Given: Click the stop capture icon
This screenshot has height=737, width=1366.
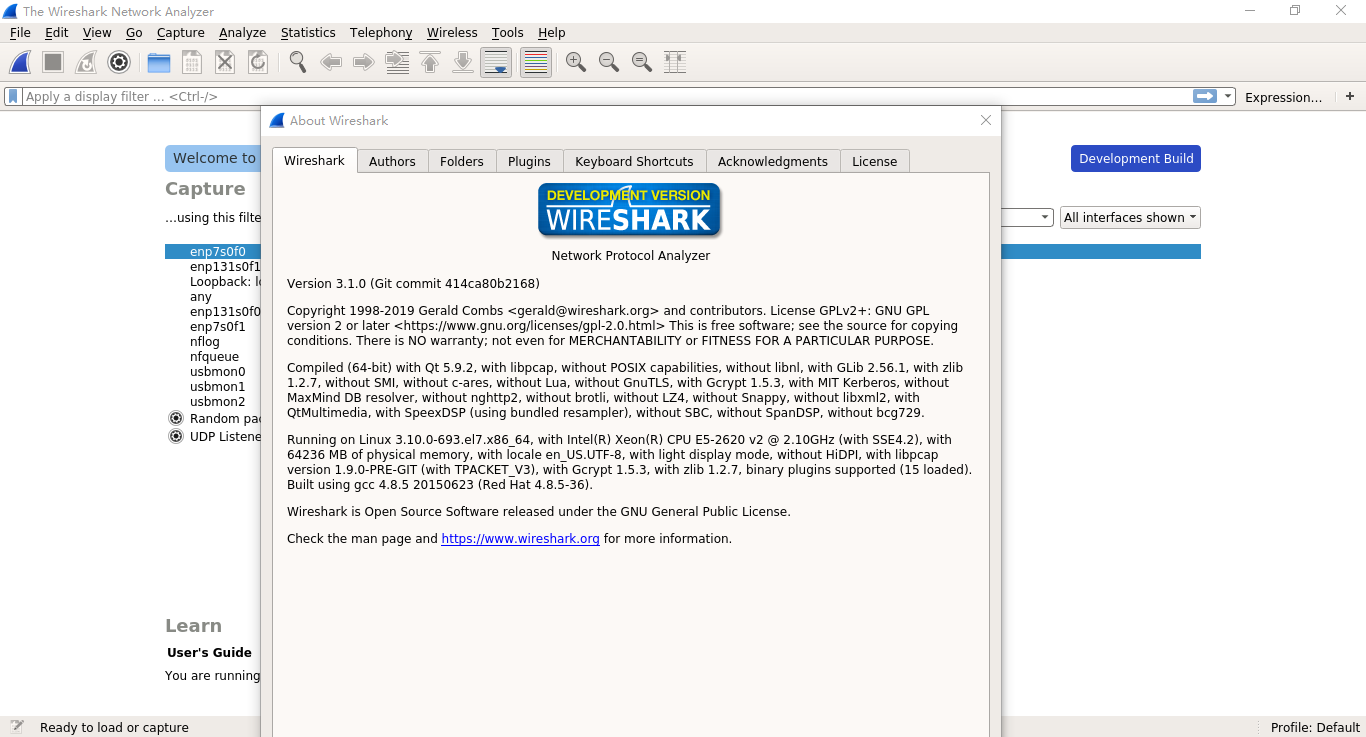Looking at the screenshot, I should [52, 62].
